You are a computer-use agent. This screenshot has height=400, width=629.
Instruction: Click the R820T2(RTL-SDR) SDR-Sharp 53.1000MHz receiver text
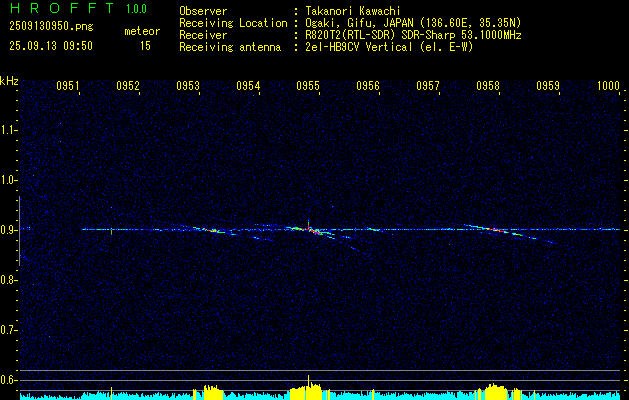[413, 35]
